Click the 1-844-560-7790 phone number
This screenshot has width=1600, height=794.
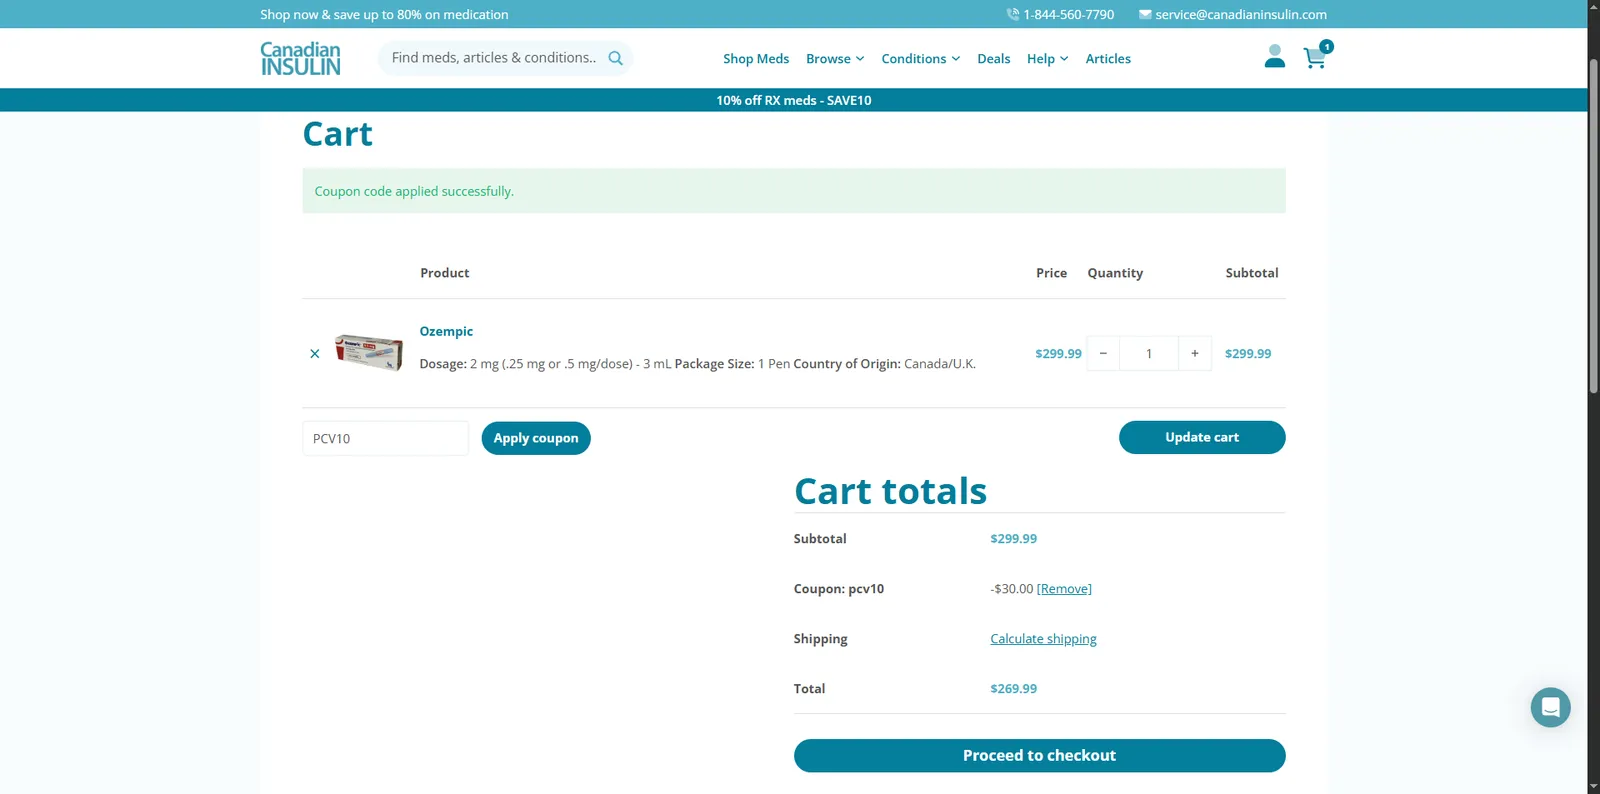1068,14
